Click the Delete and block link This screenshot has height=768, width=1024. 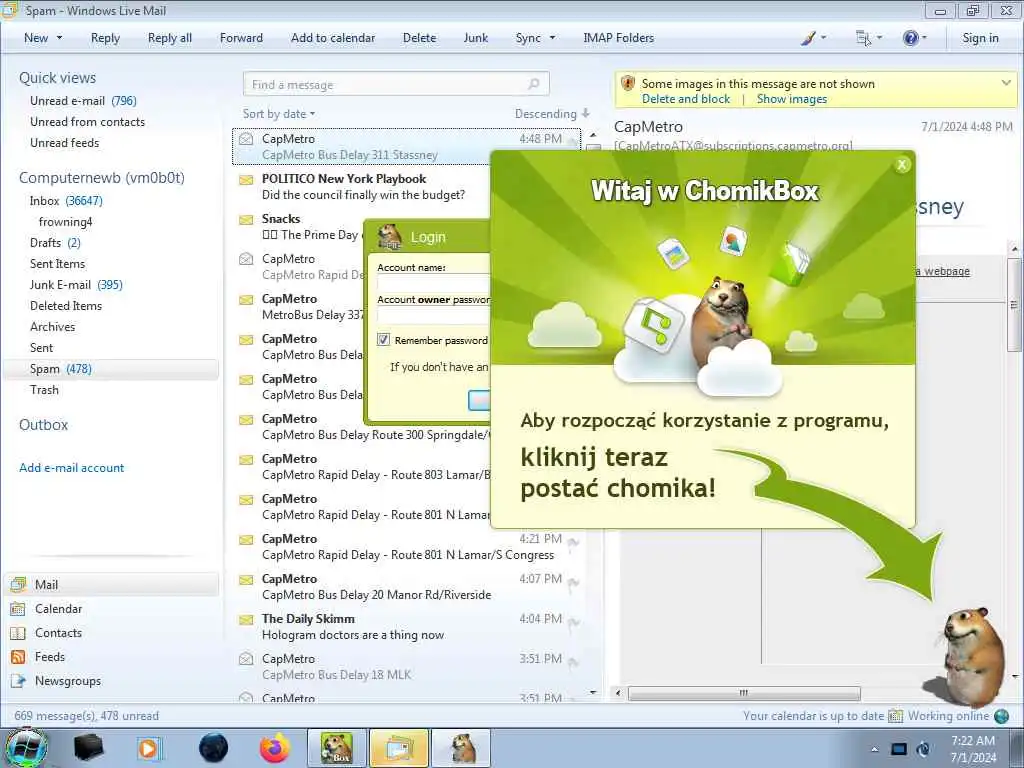pos(686,99)
